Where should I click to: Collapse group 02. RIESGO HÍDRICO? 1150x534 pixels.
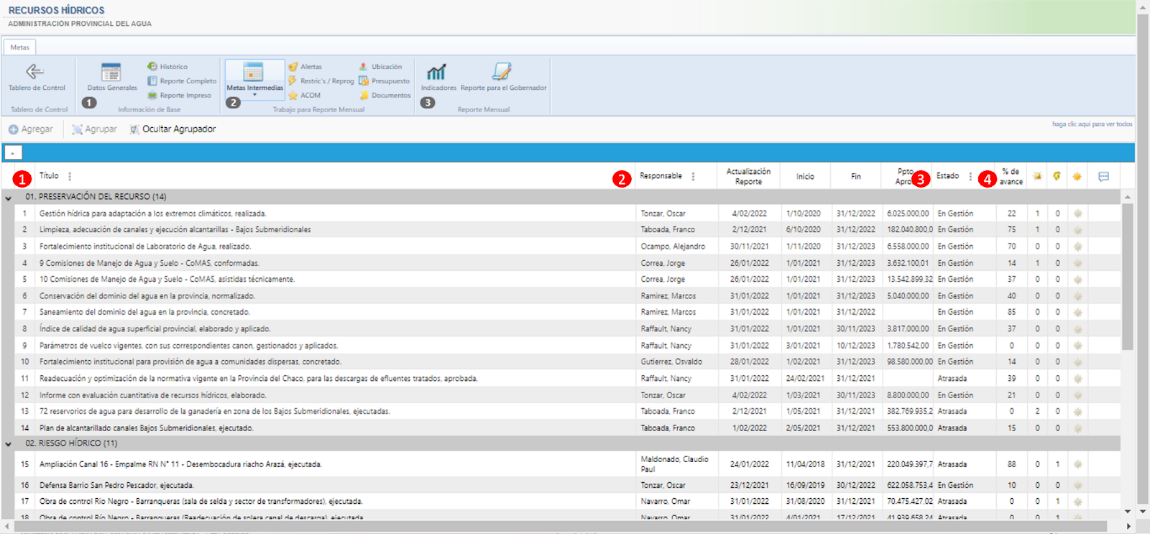click(8, 444)
